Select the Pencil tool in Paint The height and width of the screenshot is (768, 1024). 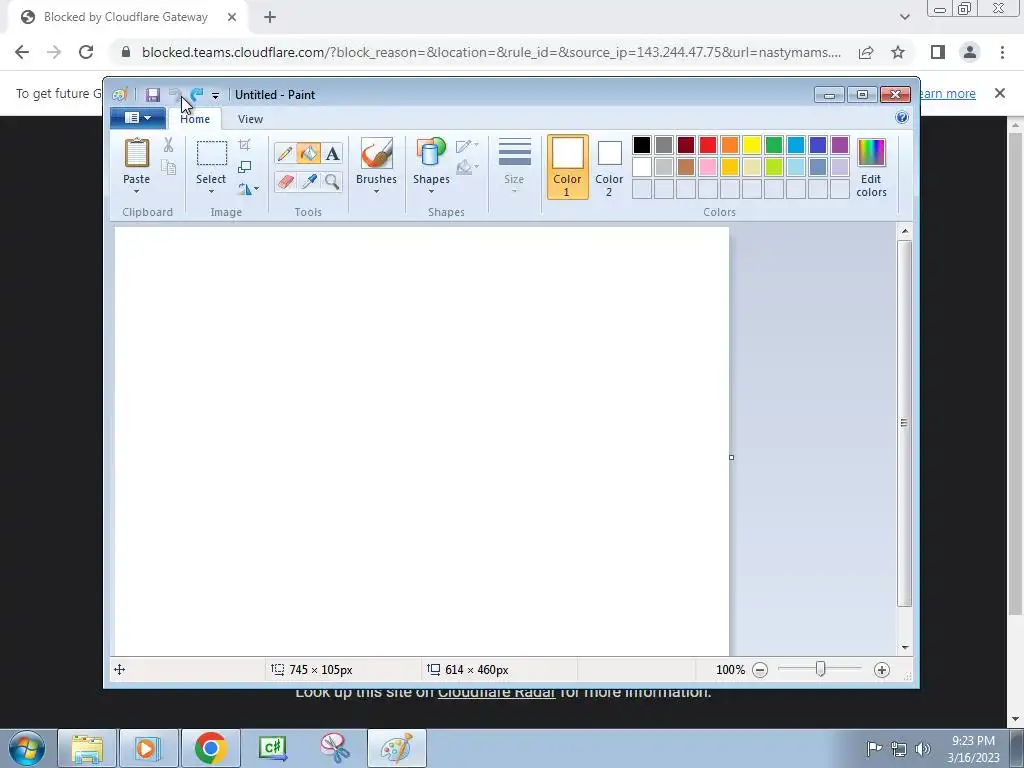[284, 153]
